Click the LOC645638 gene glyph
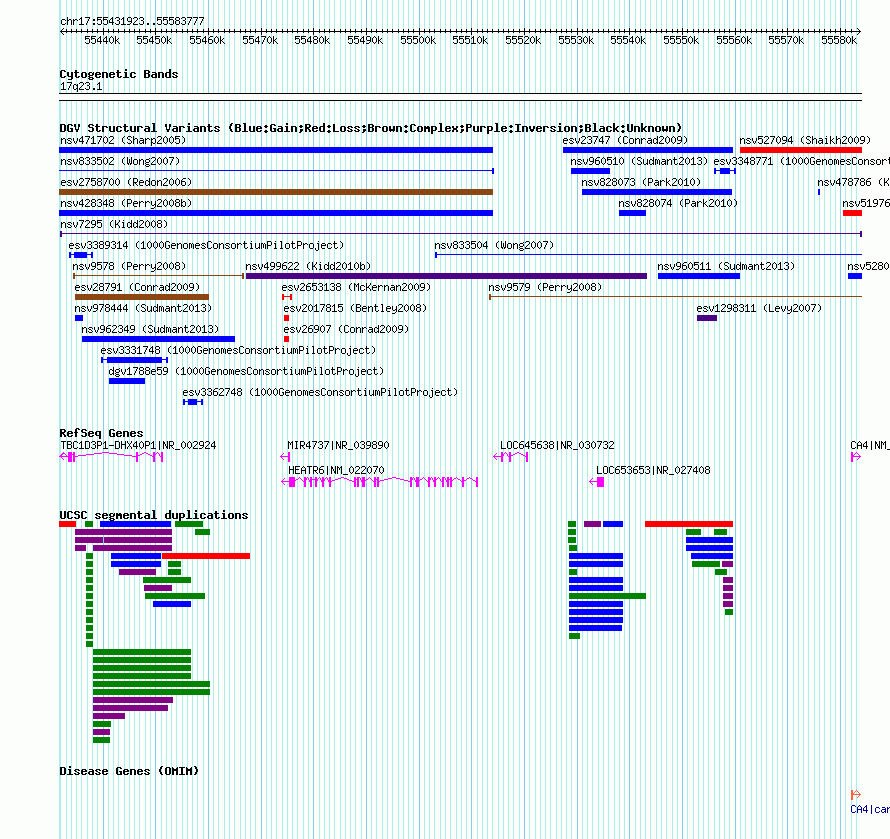The width and height of the screenshot is (890, 839). pos(511,456)
